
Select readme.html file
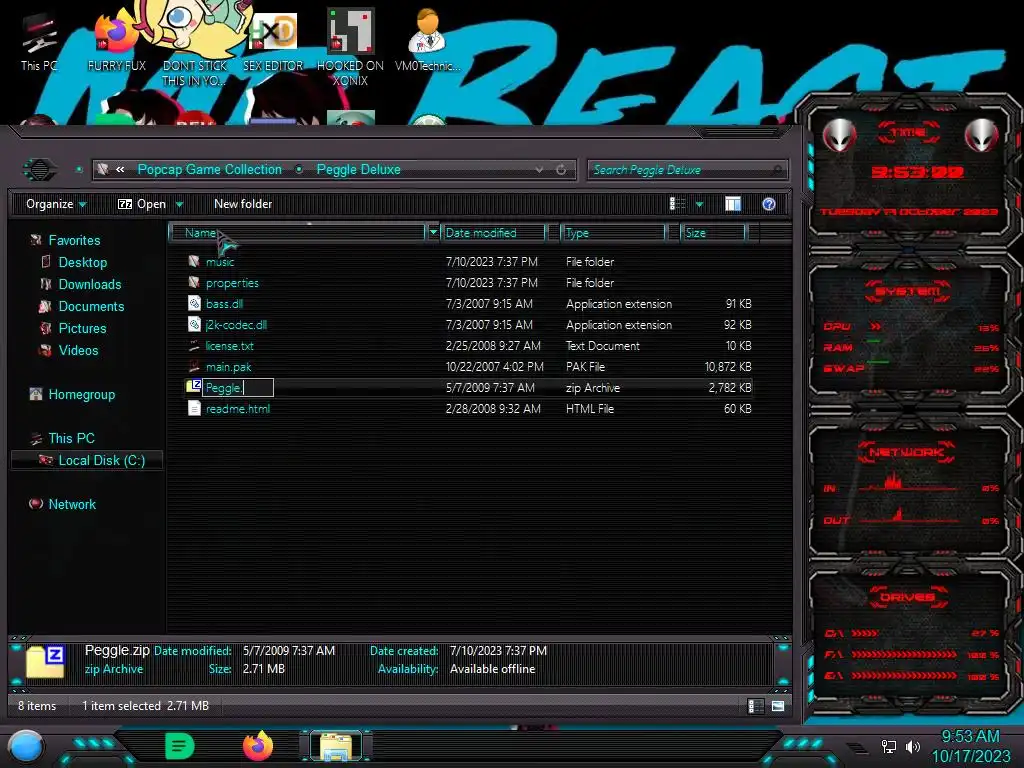238,409
